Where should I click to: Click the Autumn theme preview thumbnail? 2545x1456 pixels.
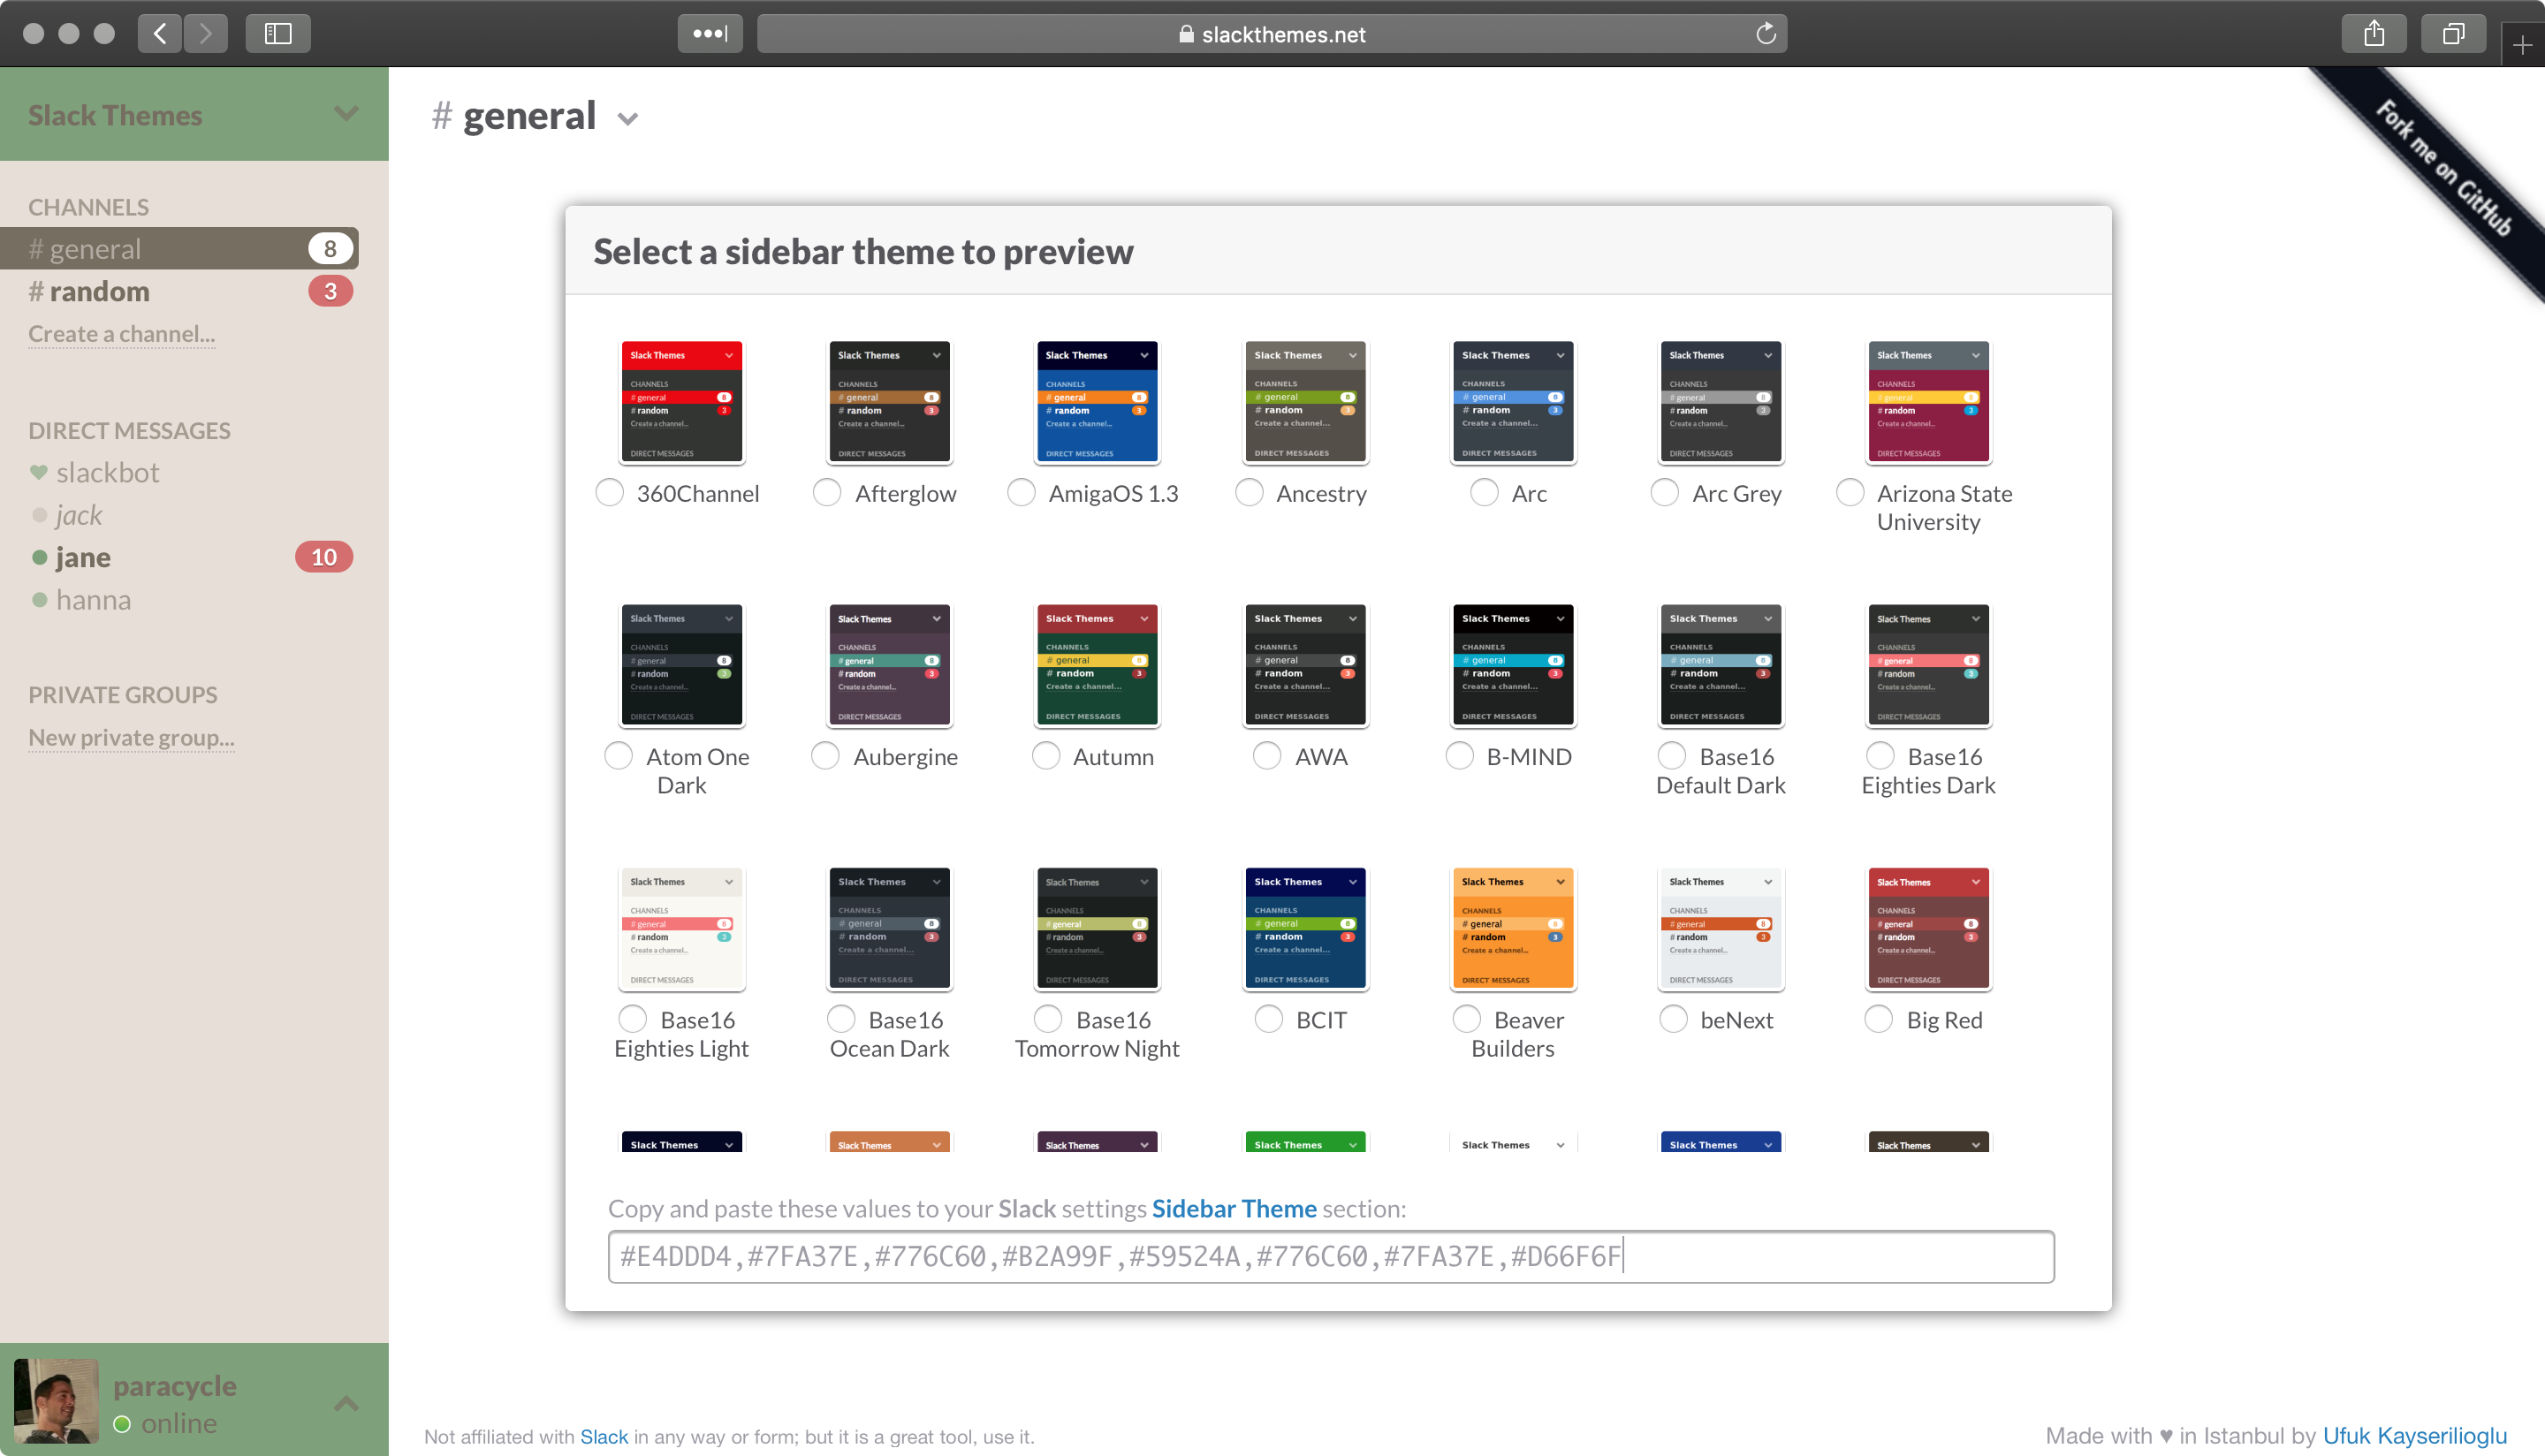[1097, 665]
